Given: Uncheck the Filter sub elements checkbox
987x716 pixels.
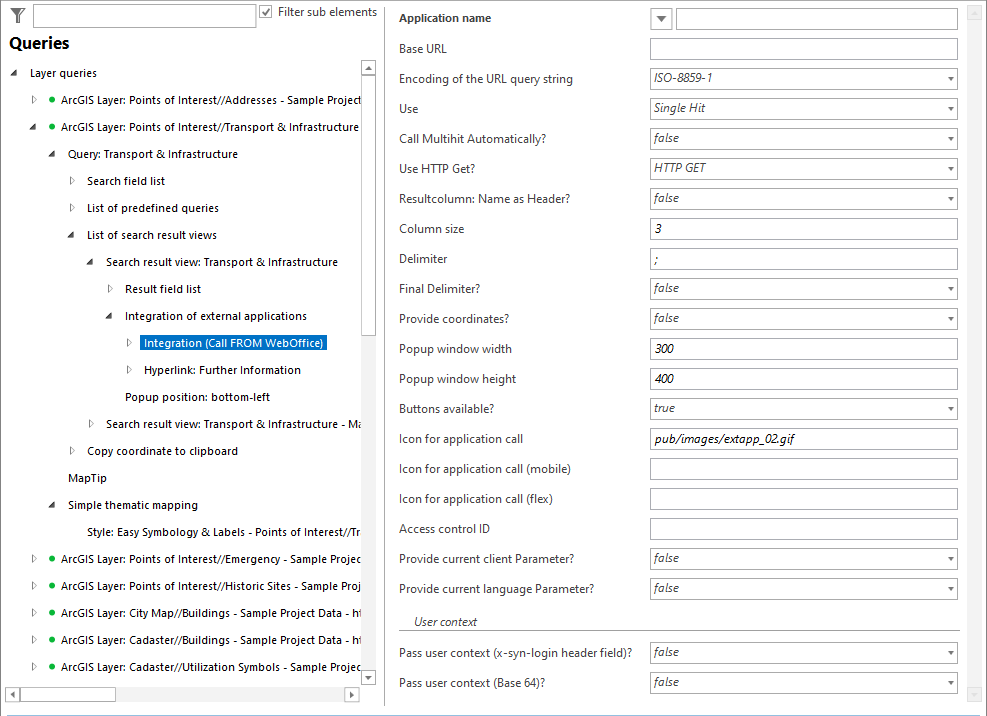Looking at the screenshot, I should [x=265, y=11].
